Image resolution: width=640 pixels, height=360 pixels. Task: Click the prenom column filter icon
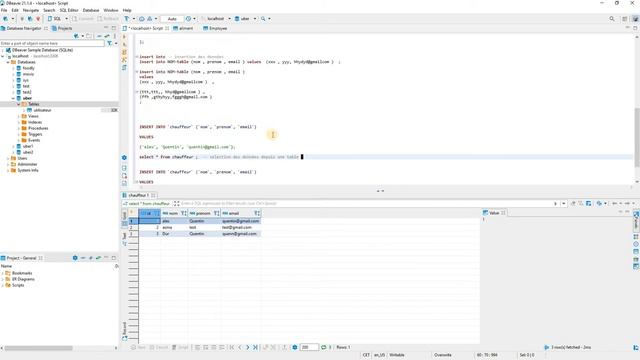(216, 213)
